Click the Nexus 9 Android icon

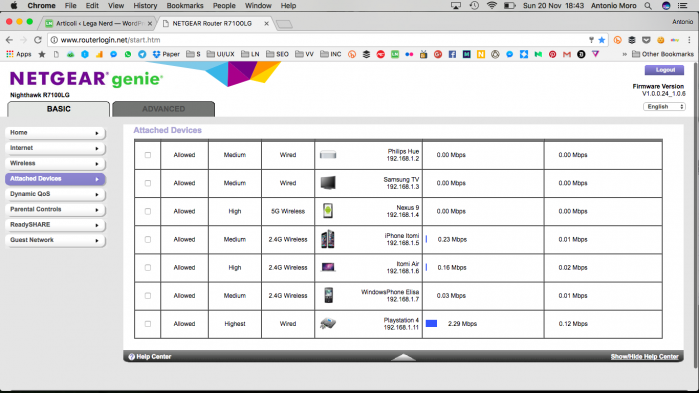pos(328,211)
